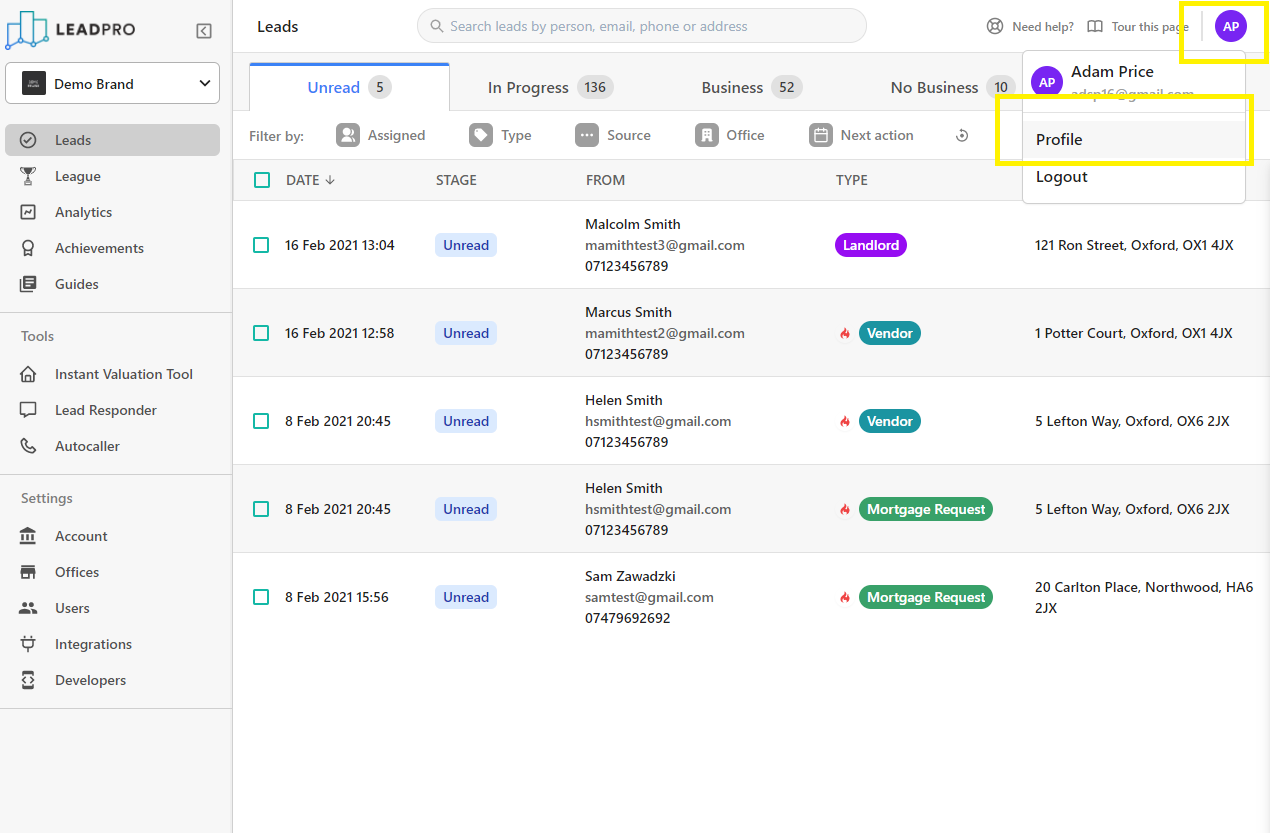Select Profile from the user menu
Image resolution: width=1270 pixels, height=833 pixels.
click(x=1059, y=140)
